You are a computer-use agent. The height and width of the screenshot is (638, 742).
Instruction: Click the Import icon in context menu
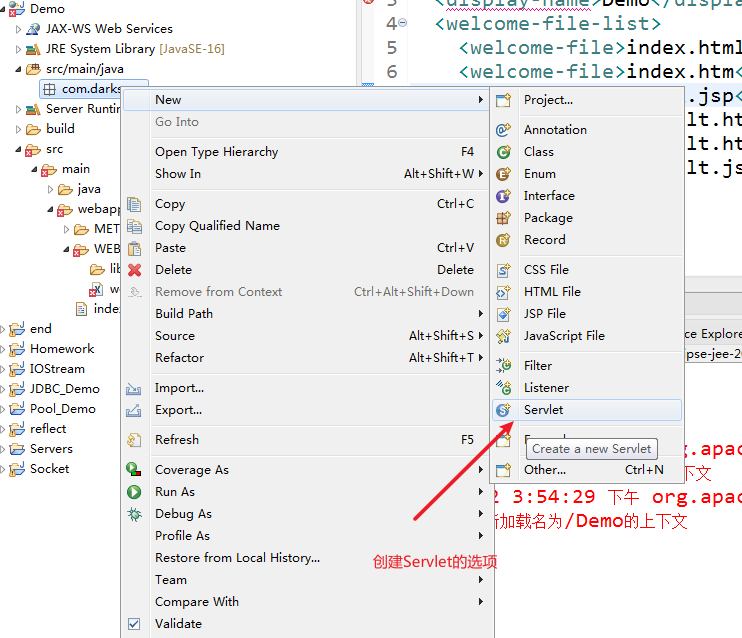133,389
